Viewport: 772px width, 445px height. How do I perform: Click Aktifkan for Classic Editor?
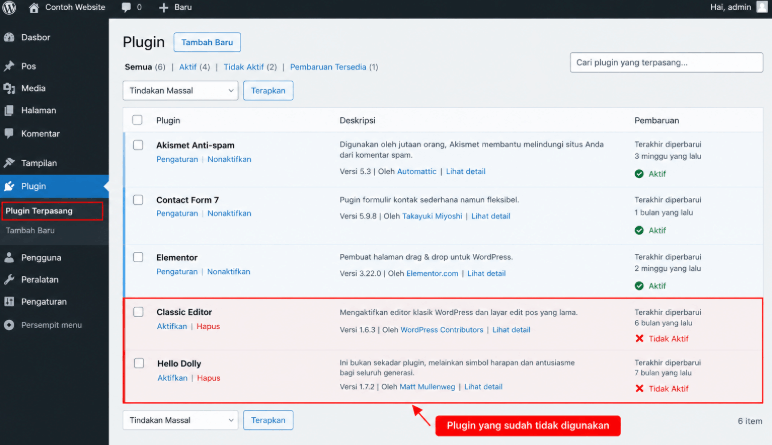(x=172, y=326)
